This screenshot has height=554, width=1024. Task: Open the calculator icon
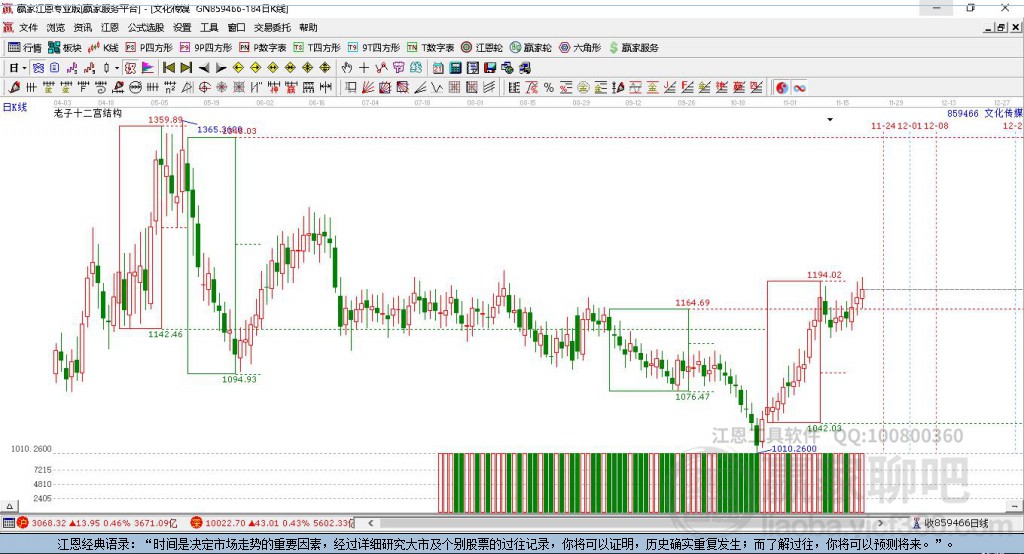[455, 68]
